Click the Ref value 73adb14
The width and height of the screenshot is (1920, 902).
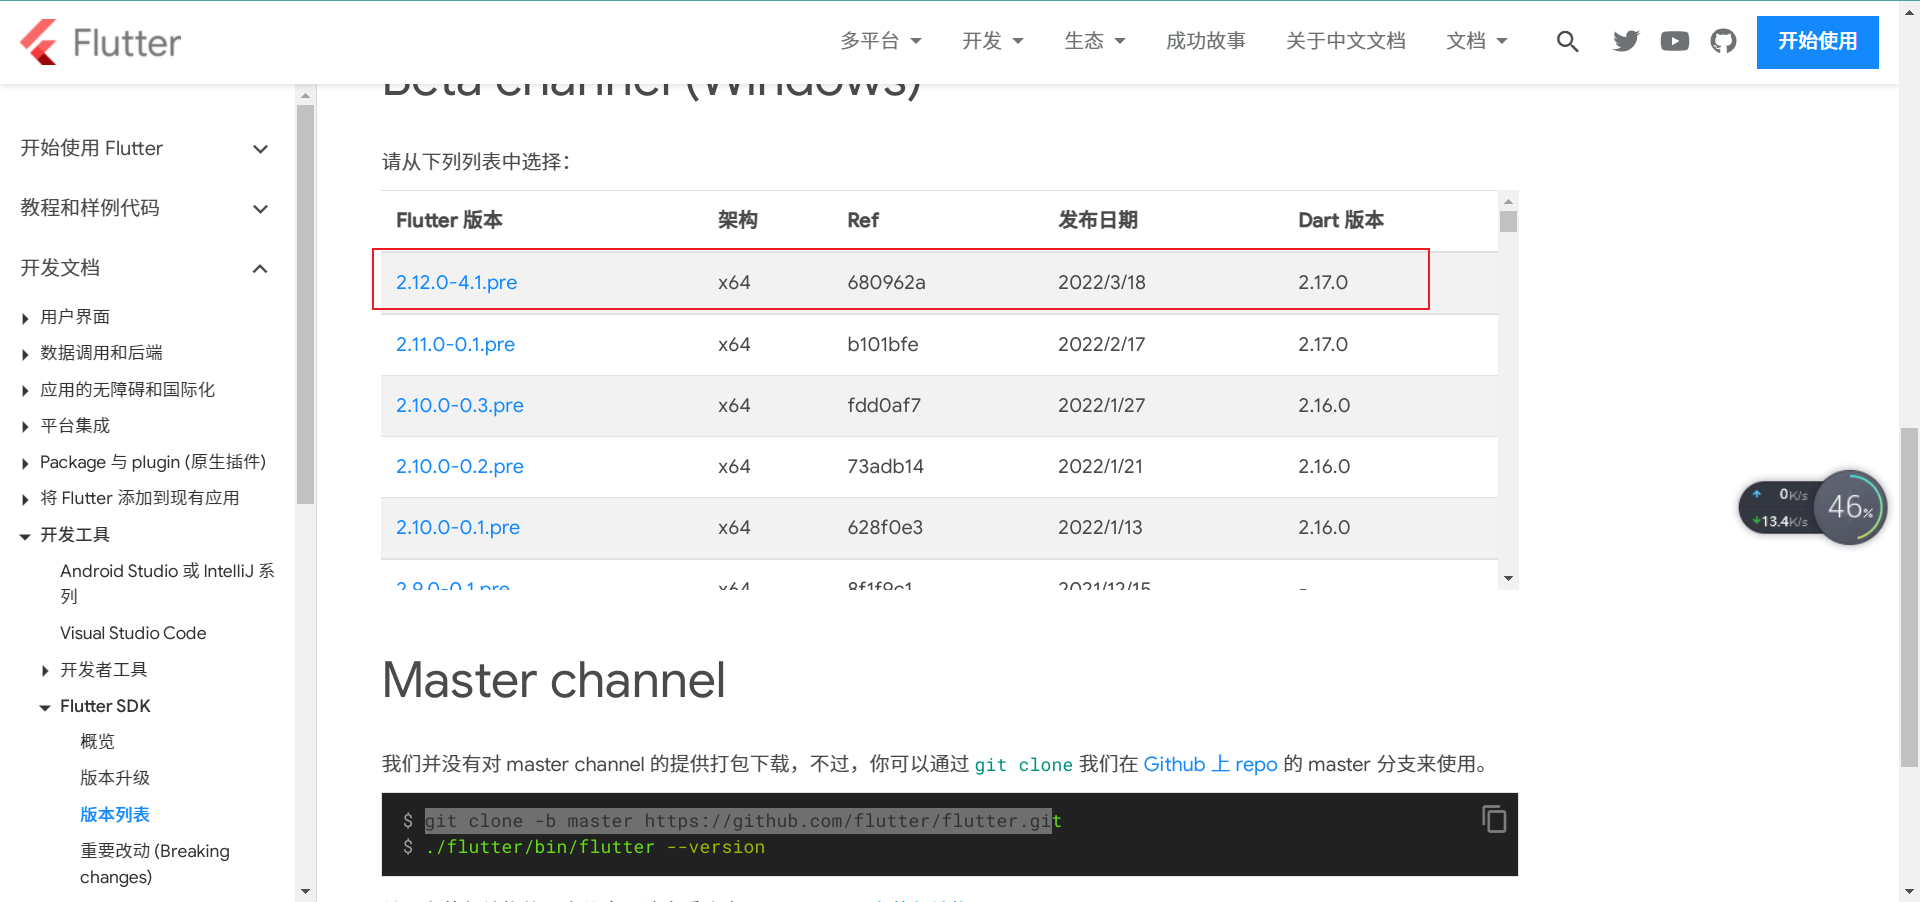click(x=885, y=466)
